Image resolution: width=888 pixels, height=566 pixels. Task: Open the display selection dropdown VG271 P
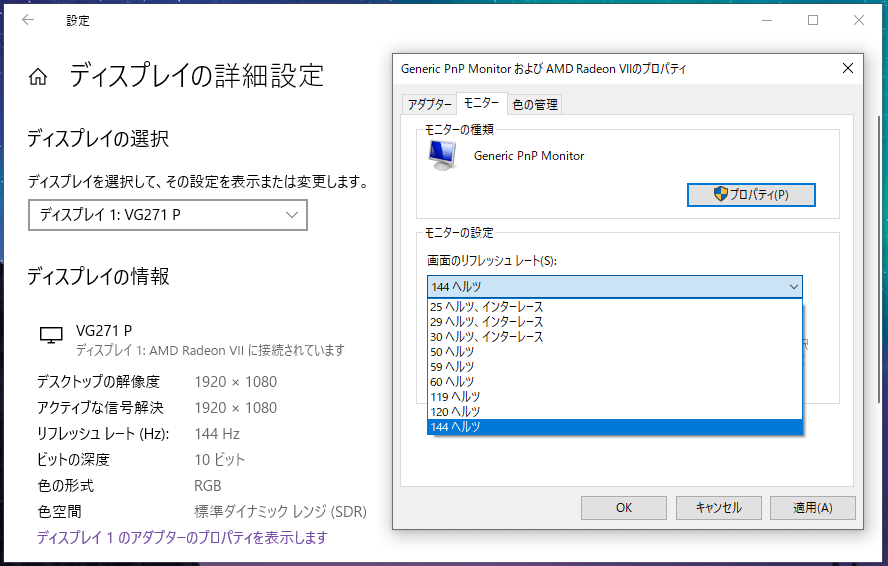tap(168, 215)
